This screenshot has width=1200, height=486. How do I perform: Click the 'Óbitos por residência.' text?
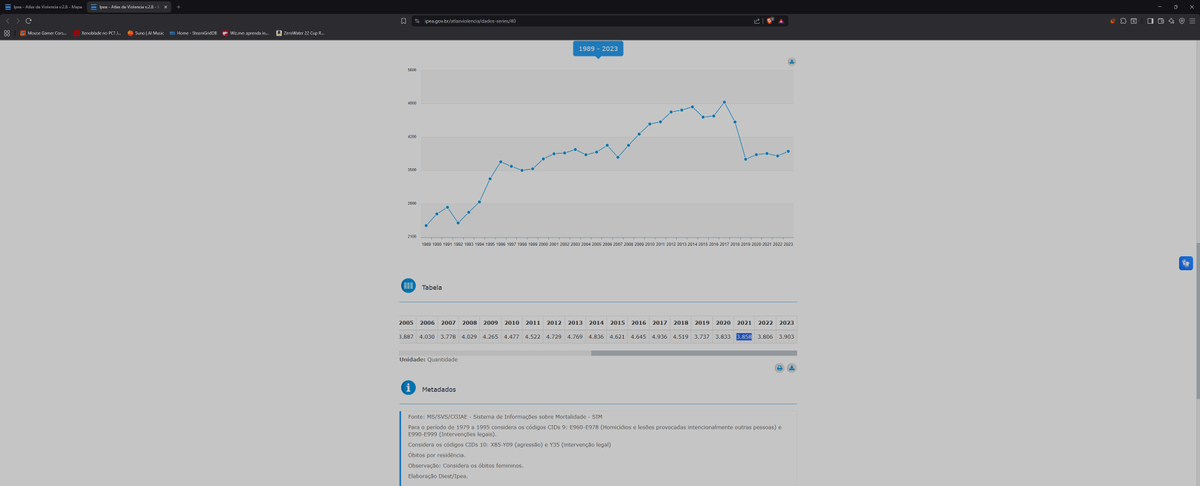point(437,455)
